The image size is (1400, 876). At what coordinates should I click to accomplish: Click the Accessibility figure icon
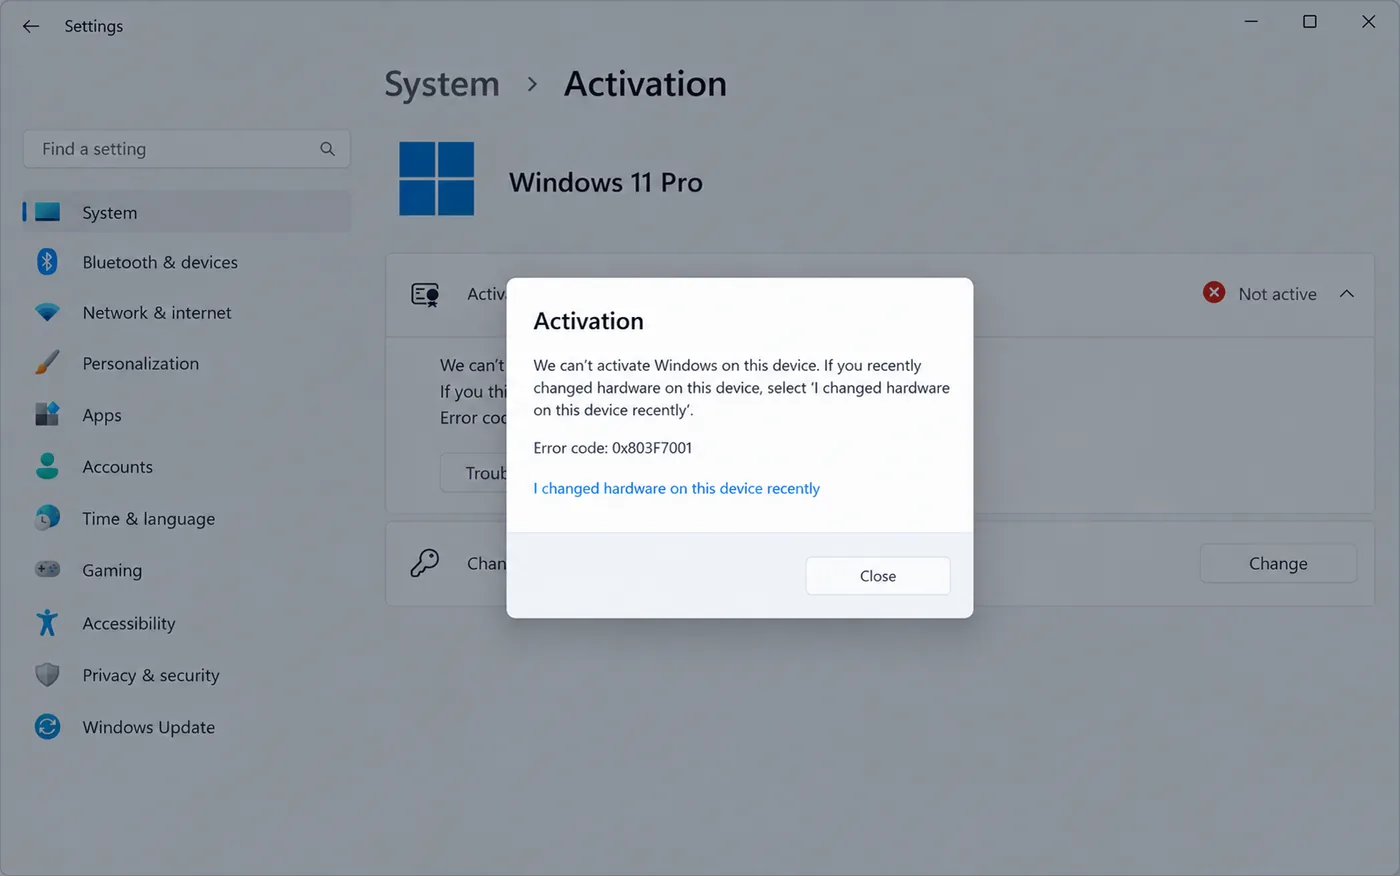(47, 623)
